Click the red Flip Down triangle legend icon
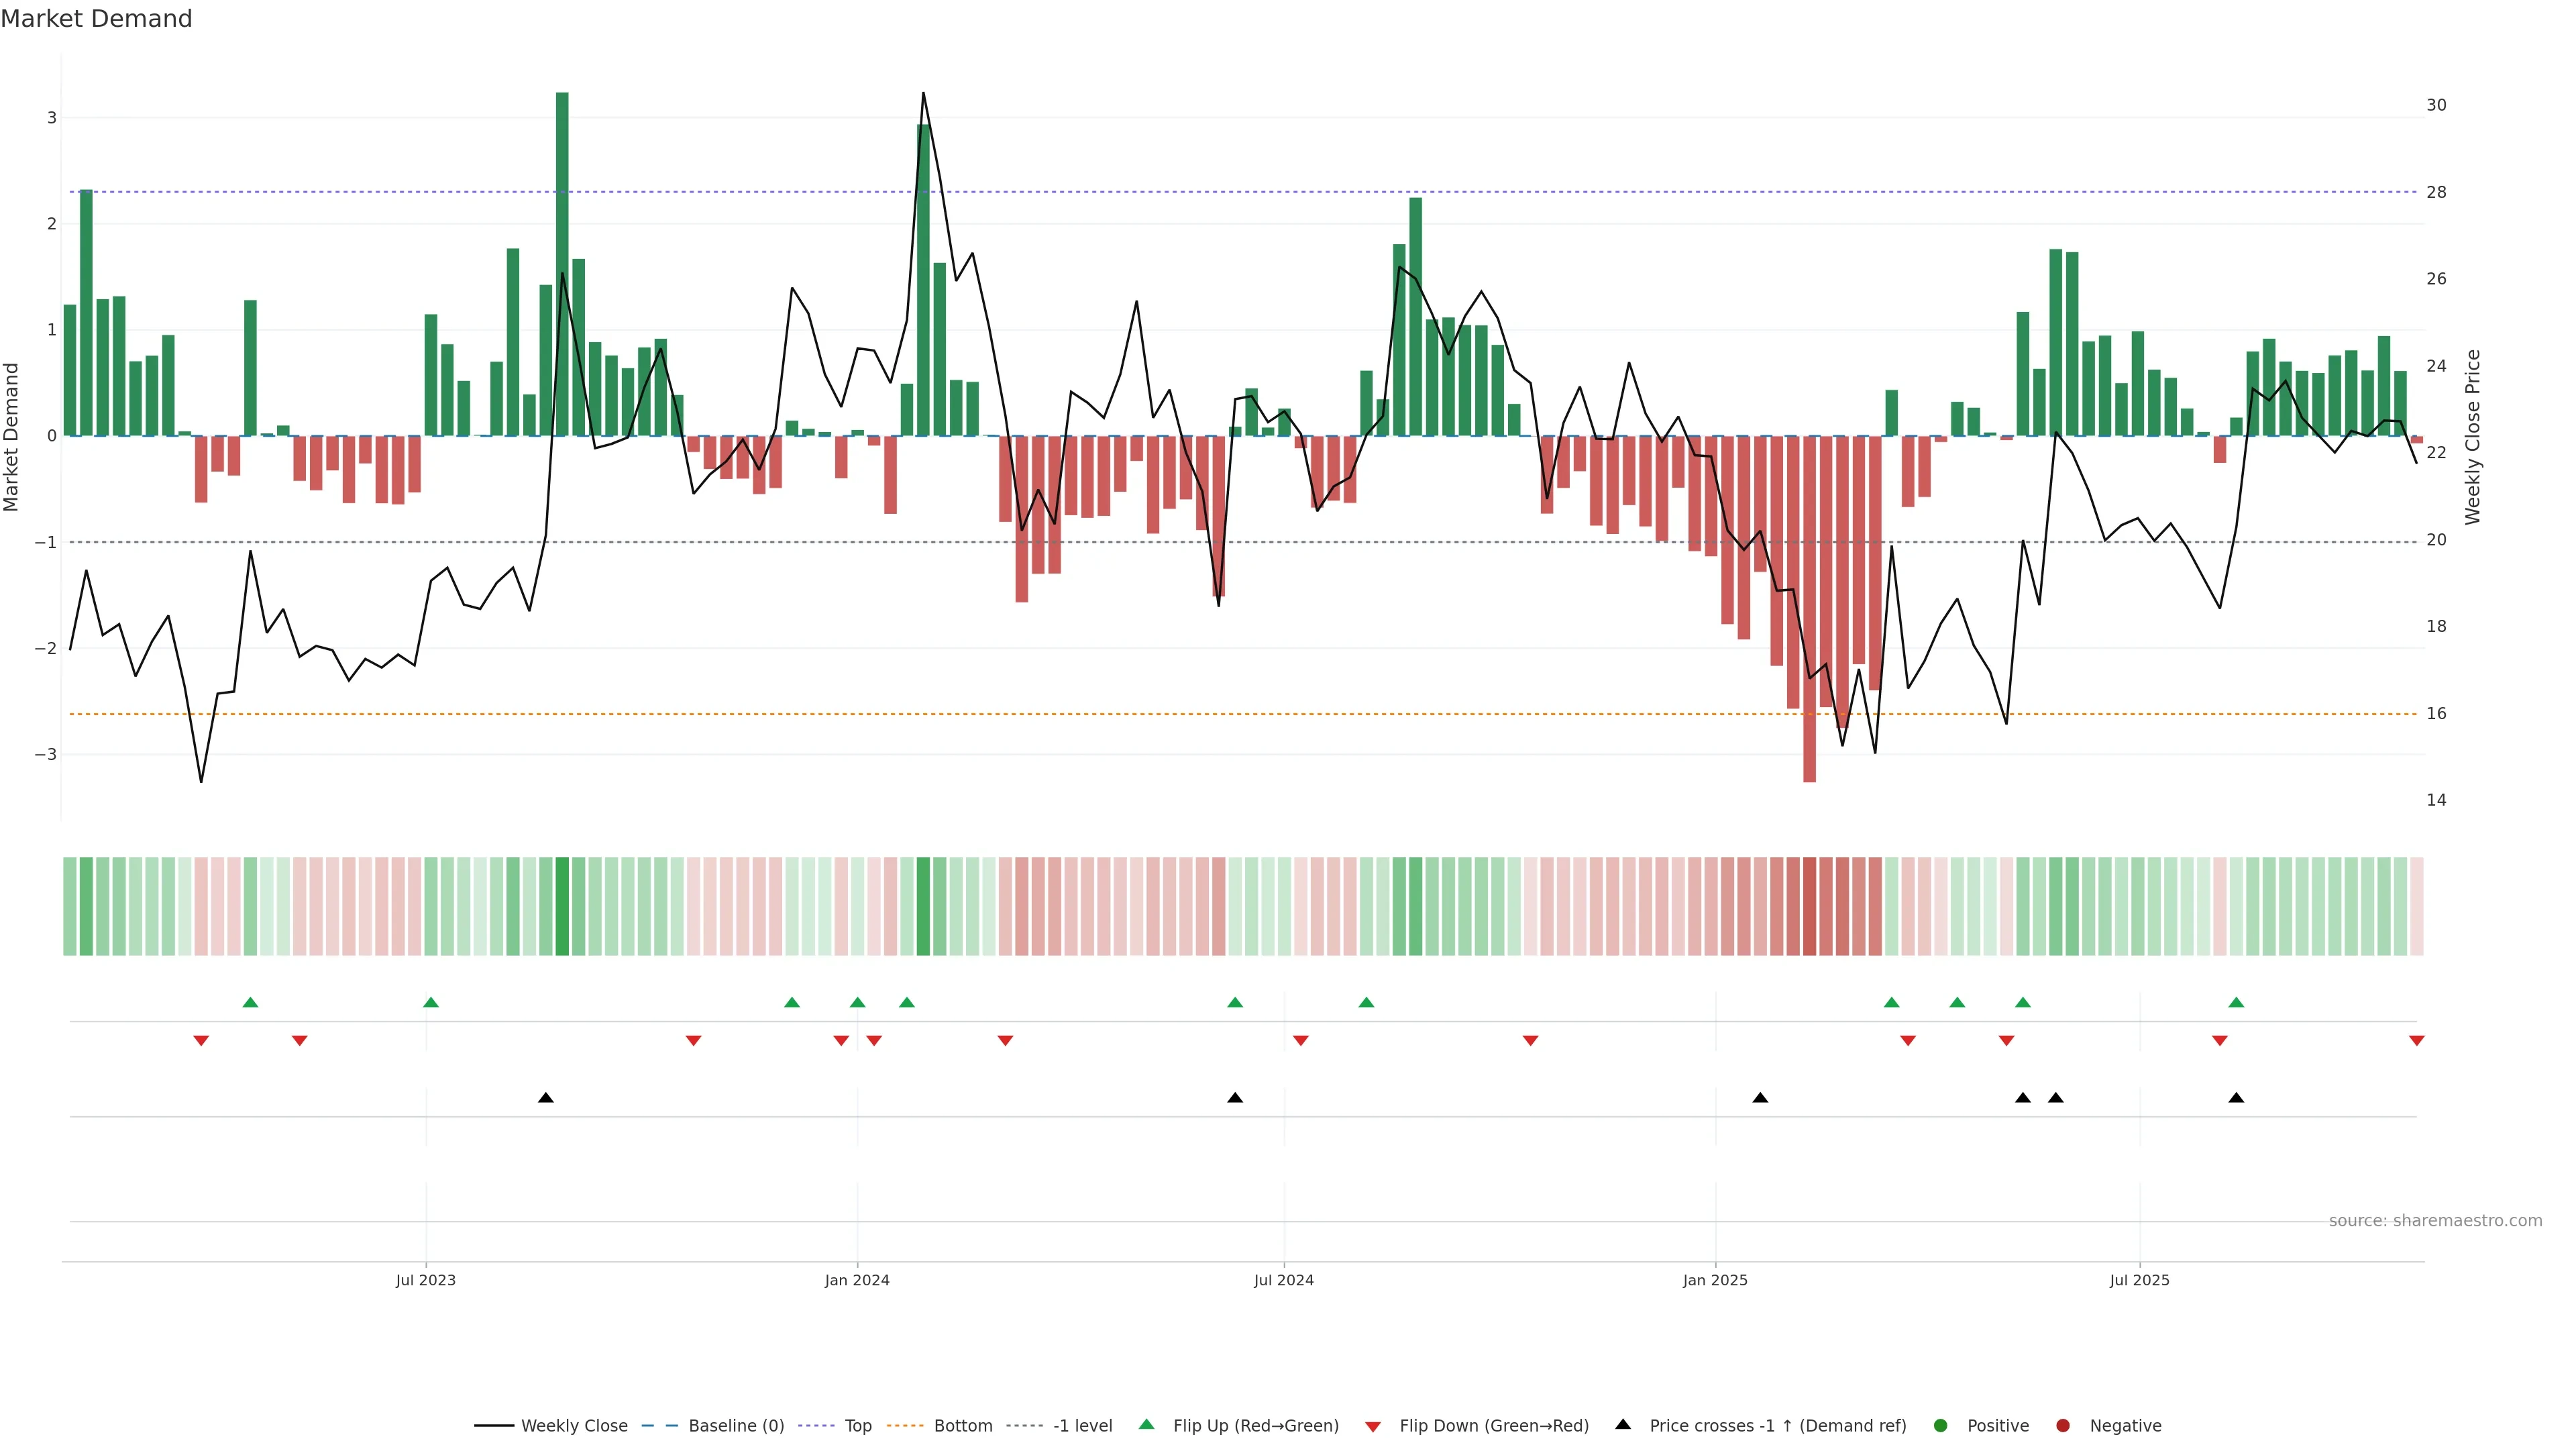The height and width of the screenshot is (1449, 2576). click(1373, 1427)
